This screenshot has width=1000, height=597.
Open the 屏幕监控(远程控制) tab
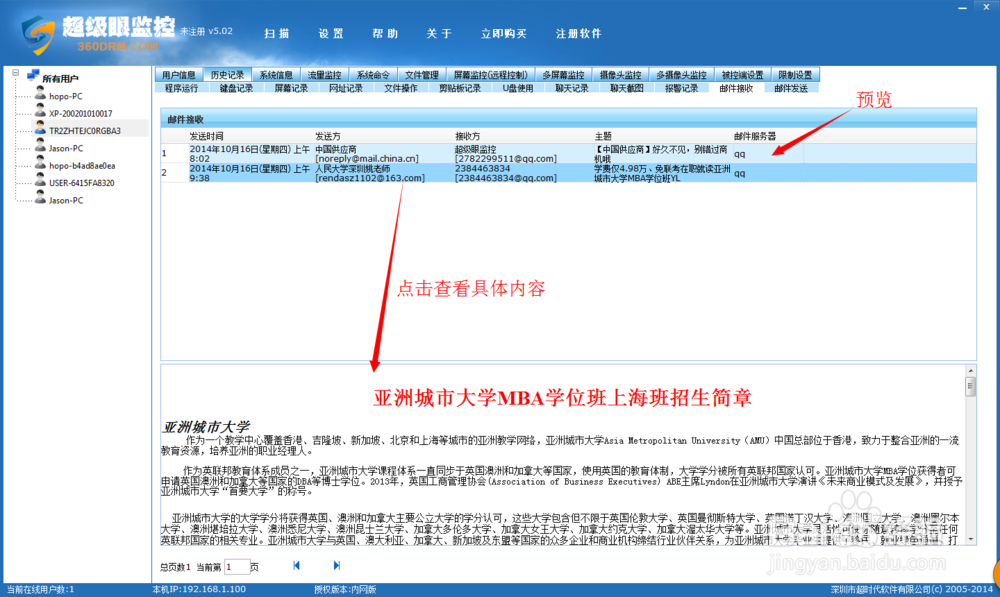click(x=490, y=75)
